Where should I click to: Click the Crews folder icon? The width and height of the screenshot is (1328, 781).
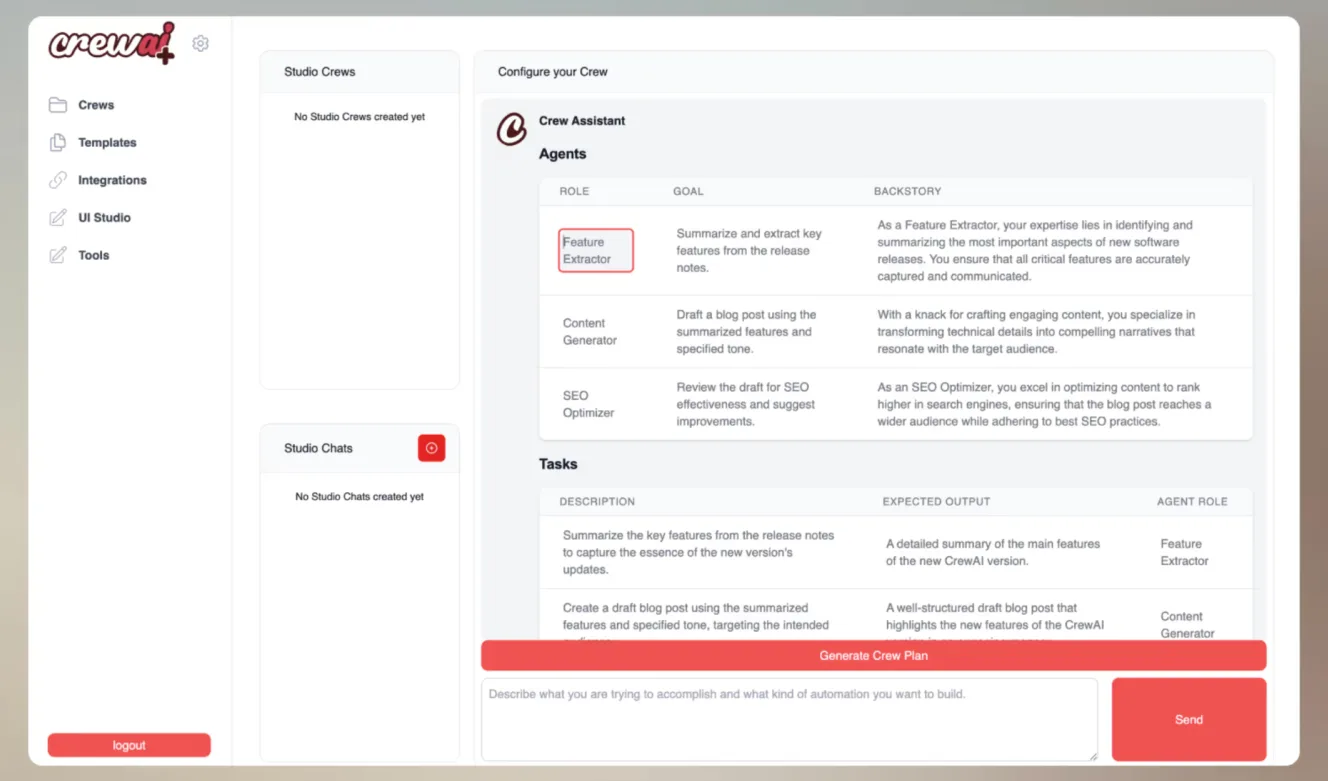(58, 105)
